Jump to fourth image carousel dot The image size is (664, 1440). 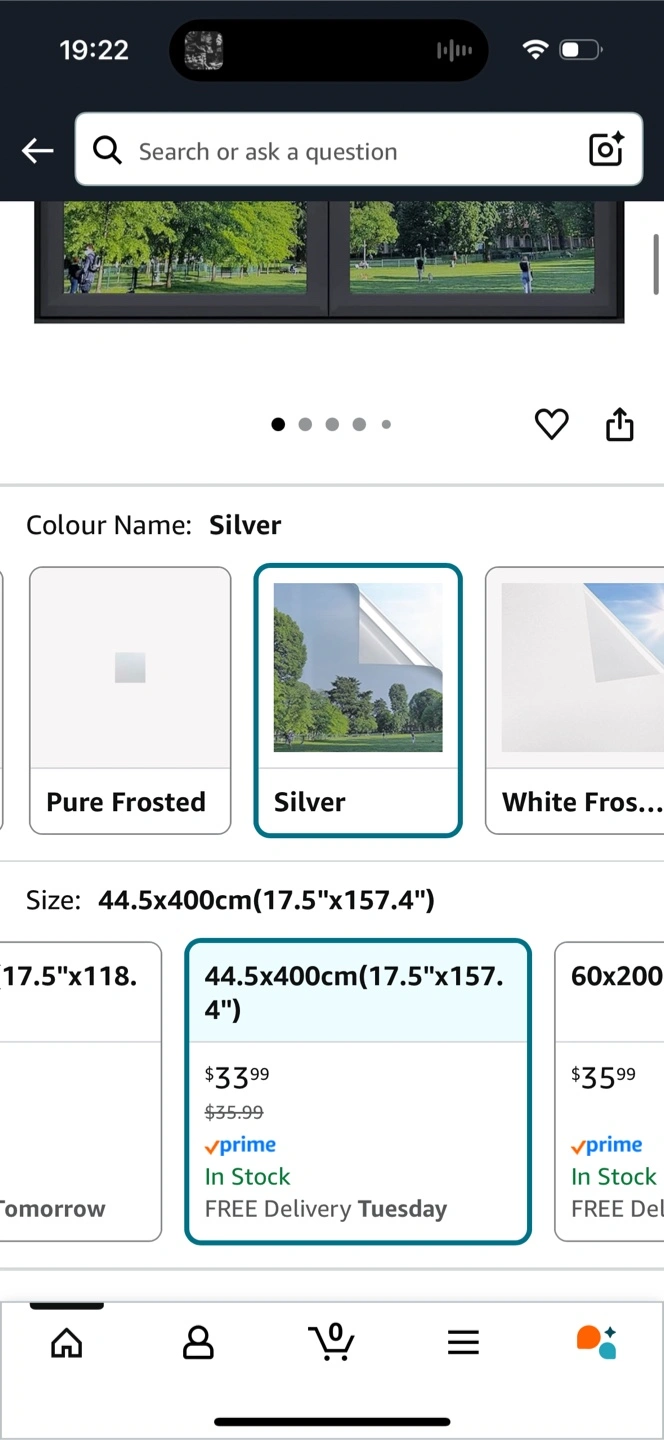coord(359,424)
